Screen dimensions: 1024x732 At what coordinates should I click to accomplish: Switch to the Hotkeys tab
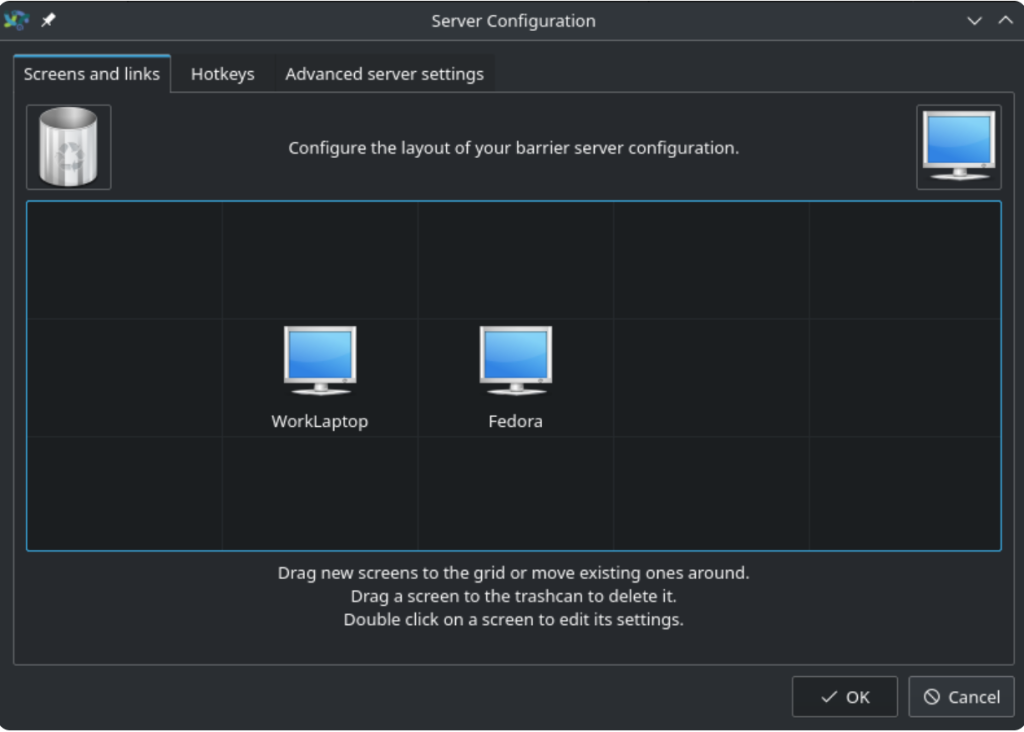click(222, 73)
